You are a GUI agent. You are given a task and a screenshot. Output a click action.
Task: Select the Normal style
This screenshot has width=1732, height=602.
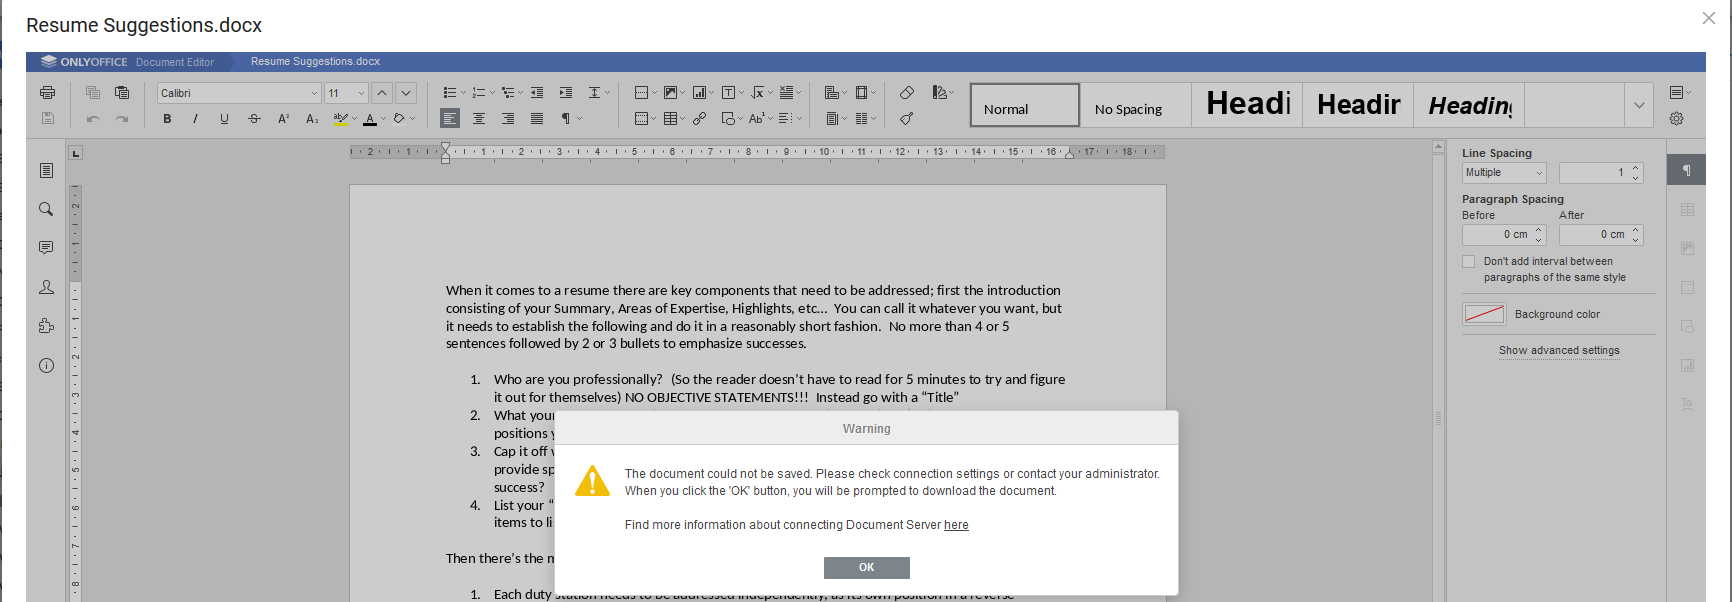point(1025,105)
